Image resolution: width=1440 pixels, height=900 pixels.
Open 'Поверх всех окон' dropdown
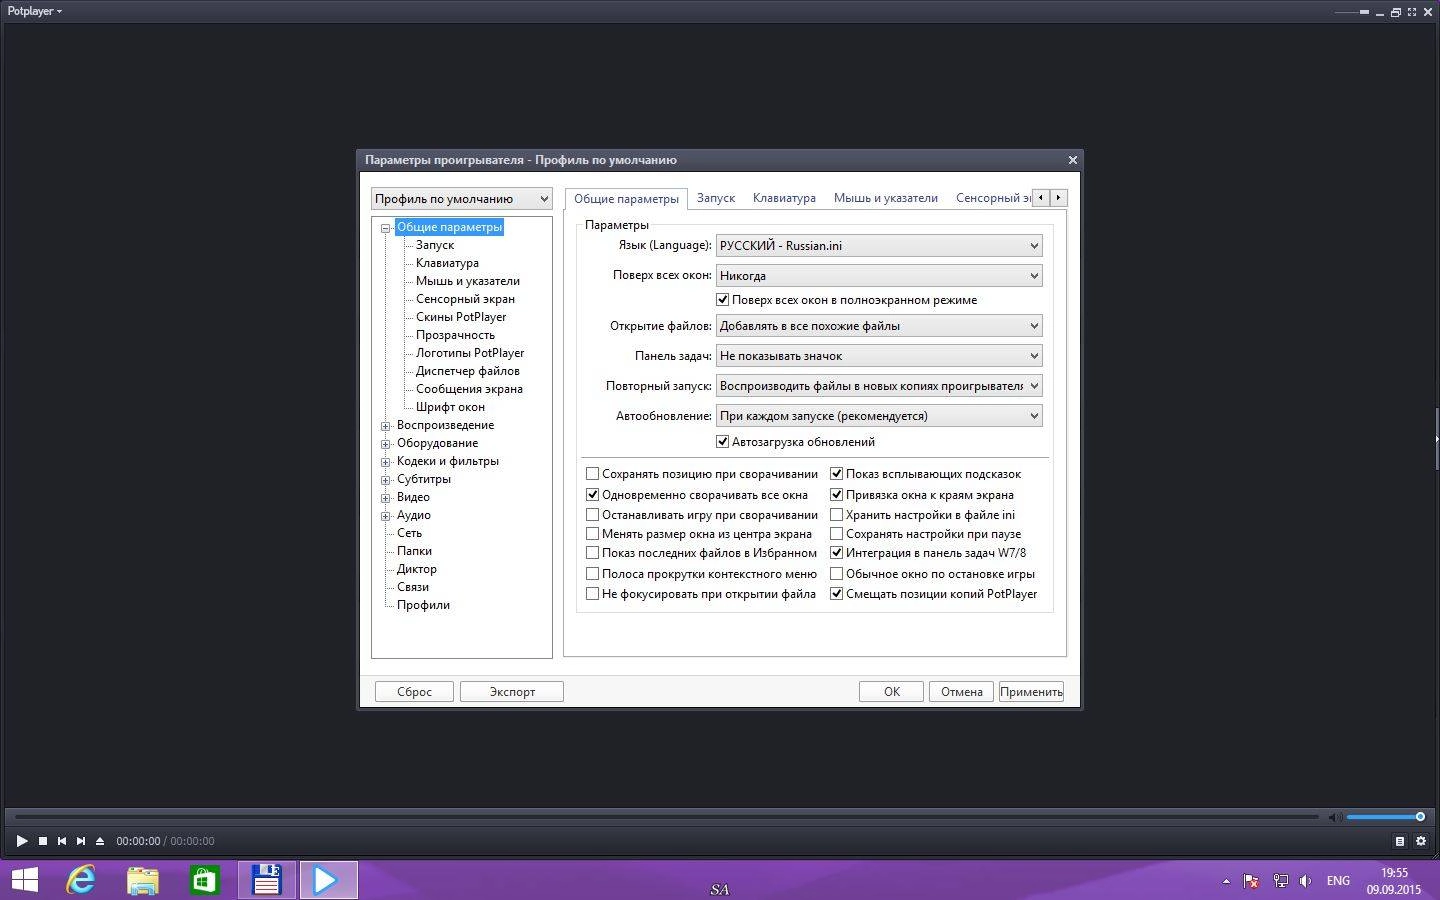pos(879,276)
